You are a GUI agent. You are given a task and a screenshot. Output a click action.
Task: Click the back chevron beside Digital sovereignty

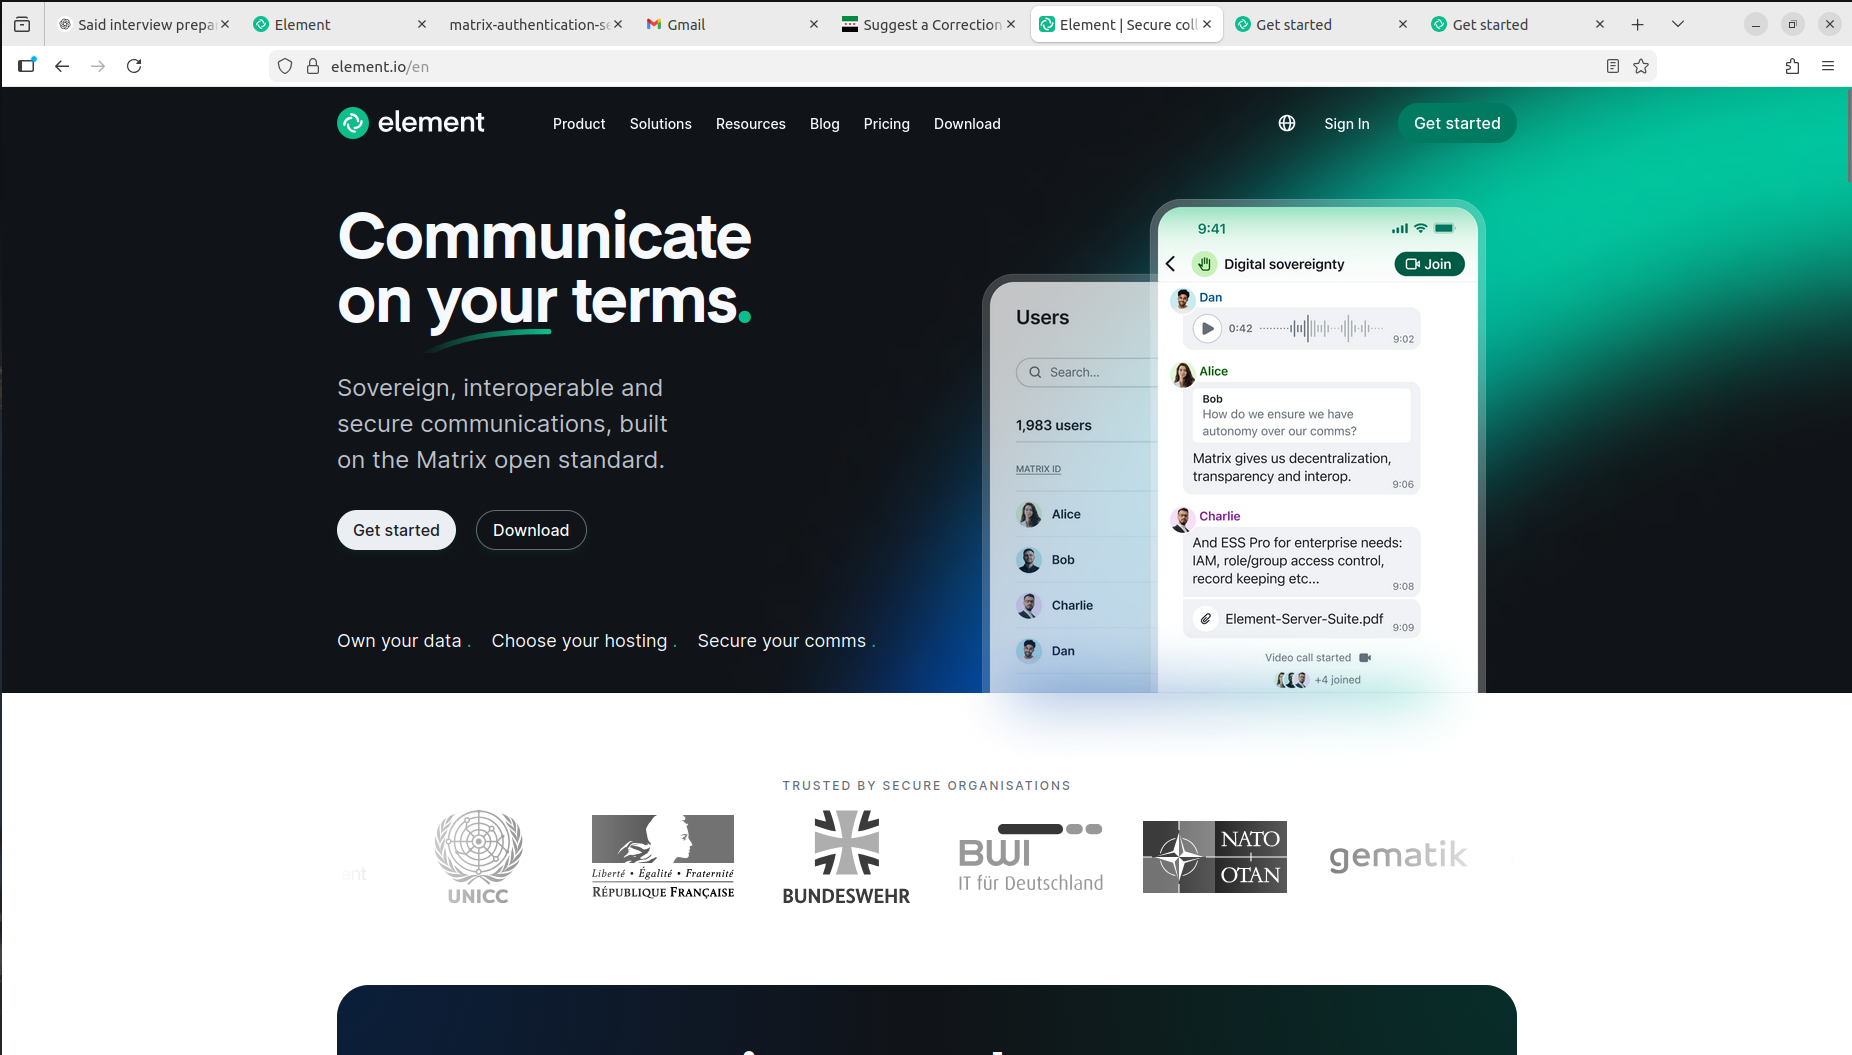pos(1171,264)
